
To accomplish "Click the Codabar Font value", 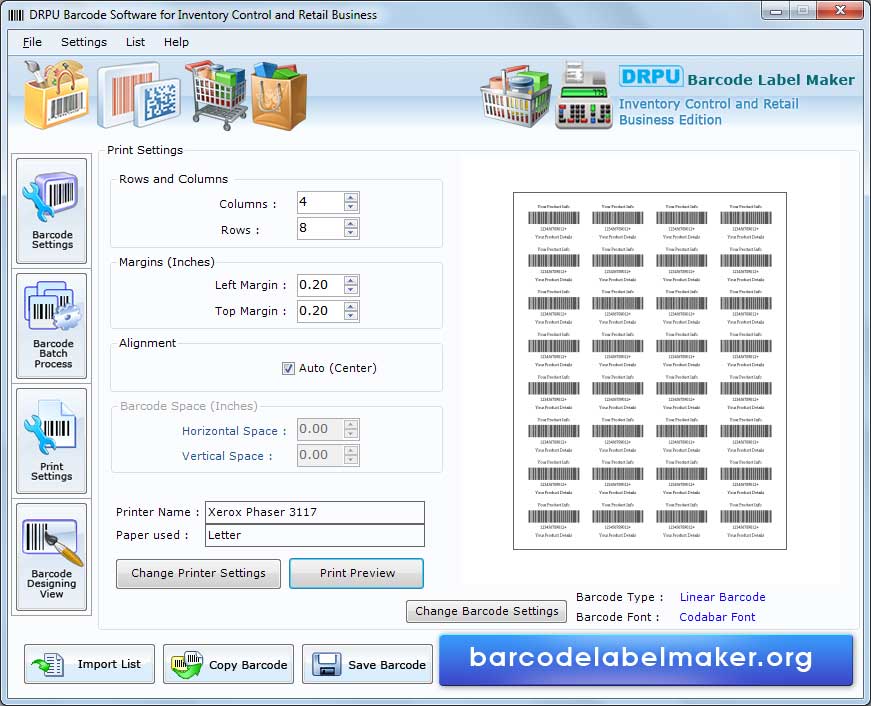I will click(717, 617).
